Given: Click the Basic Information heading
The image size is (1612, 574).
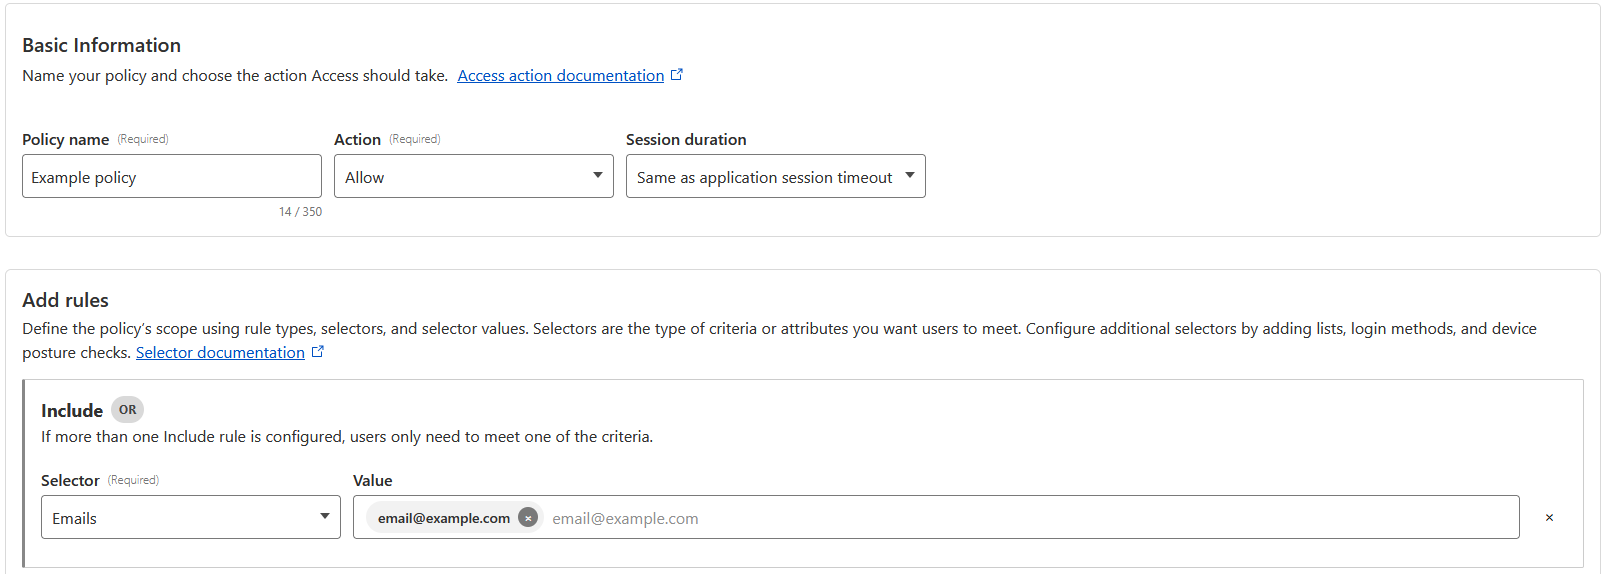Looking at the screenshot, I should [101, 45].
